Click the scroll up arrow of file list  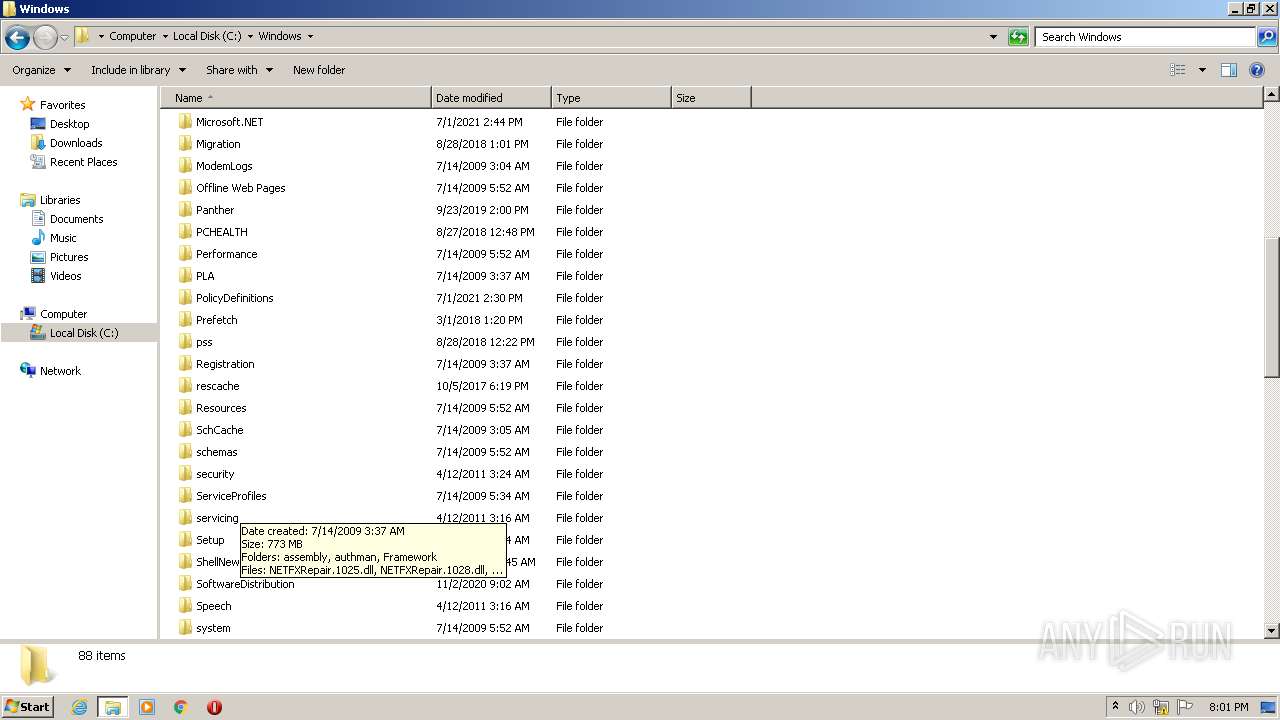click(1271, 94)
